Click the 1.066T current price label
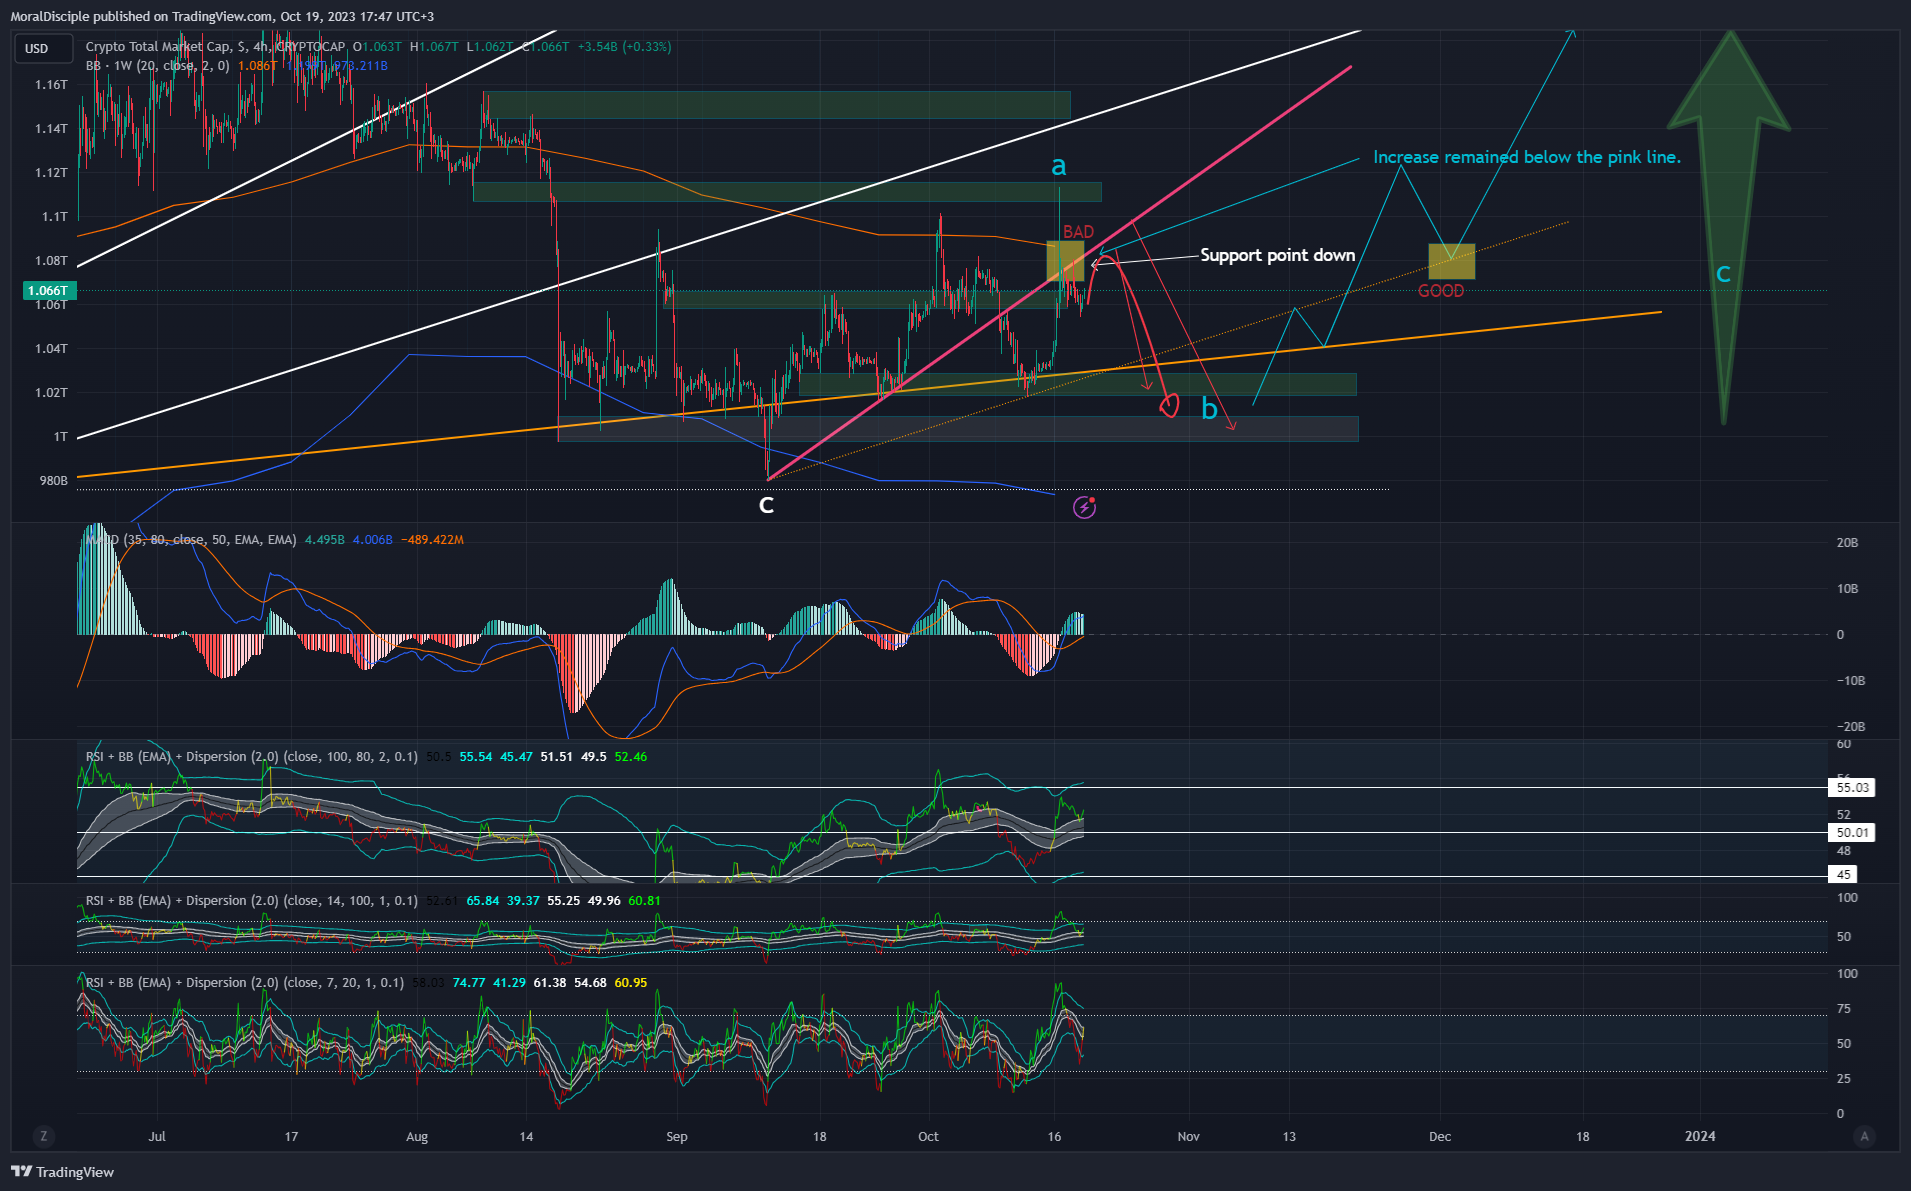Image resolution: width=1911 pixels, height=1191 pixels. point(49,291)
